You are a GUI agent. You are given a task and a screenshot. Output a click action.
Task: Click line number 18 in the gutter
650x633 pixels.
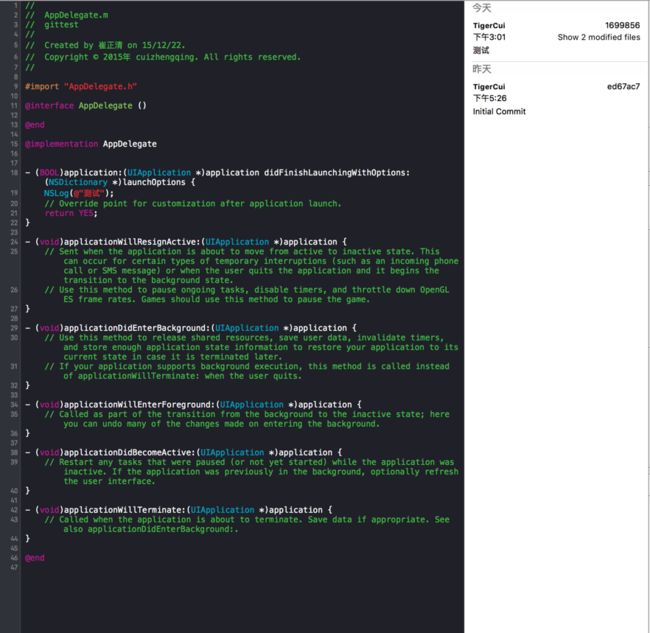[x=15, y=172]
